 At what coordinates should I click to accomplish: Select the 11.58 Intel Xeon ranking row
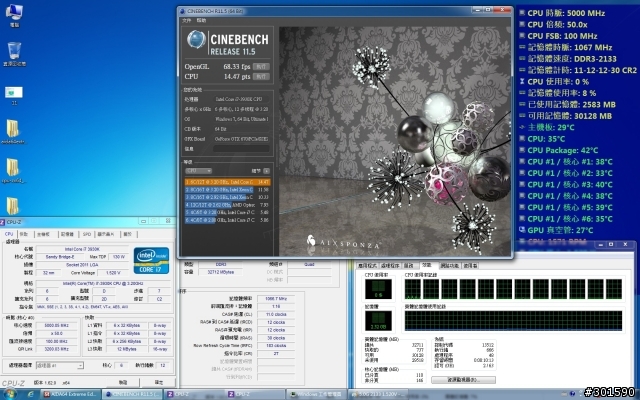[227, 190]
